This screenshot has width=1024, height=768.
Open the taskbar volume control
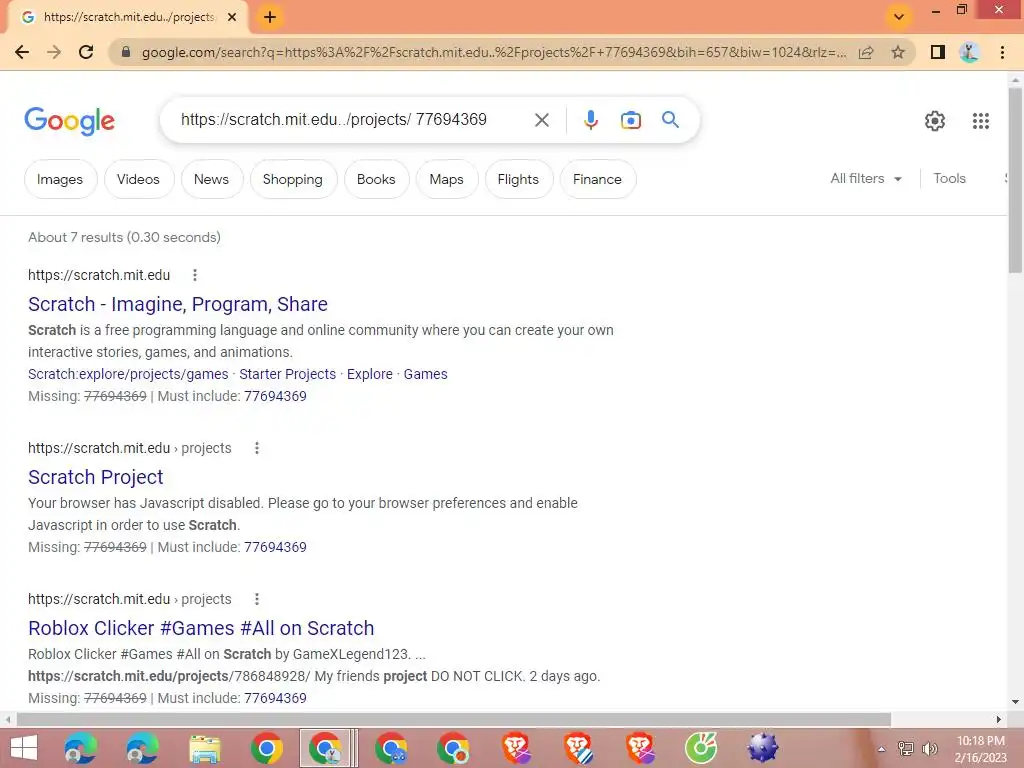[x=930, y=748]
